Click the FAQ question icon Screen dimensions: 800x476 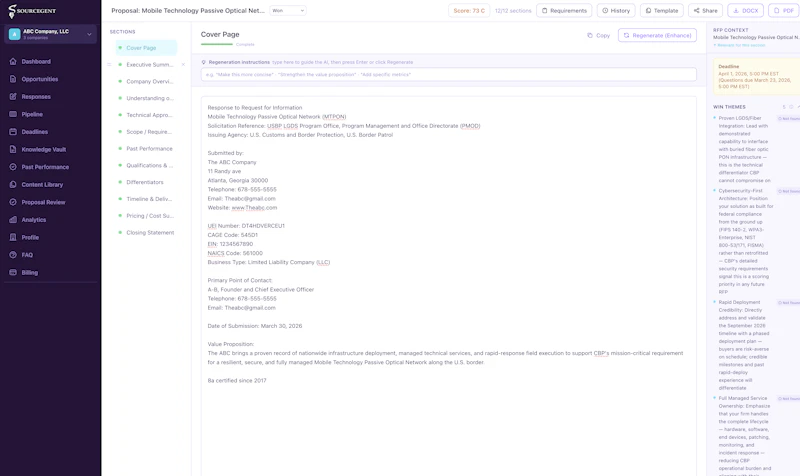[x=13, y=255]
